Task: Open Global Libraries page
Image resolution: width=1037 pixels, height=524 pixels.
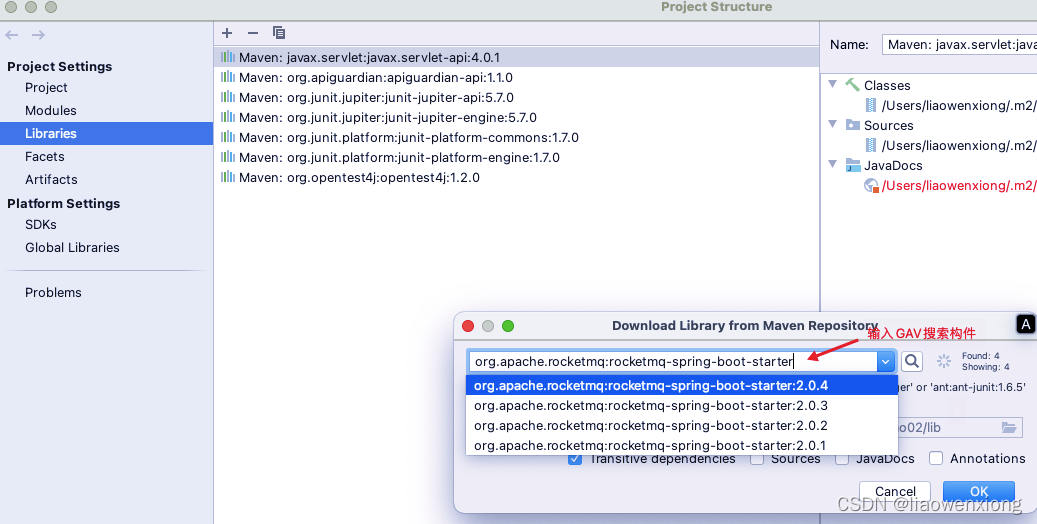Action: pos(72,247)
